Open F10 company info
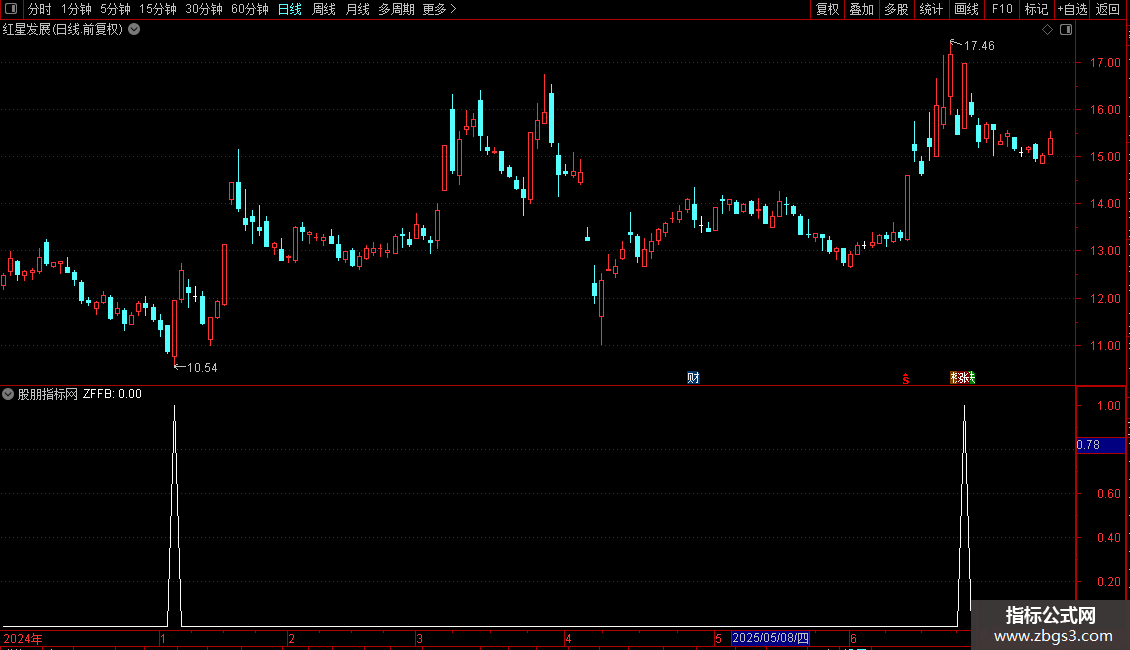 (1002, 9)
